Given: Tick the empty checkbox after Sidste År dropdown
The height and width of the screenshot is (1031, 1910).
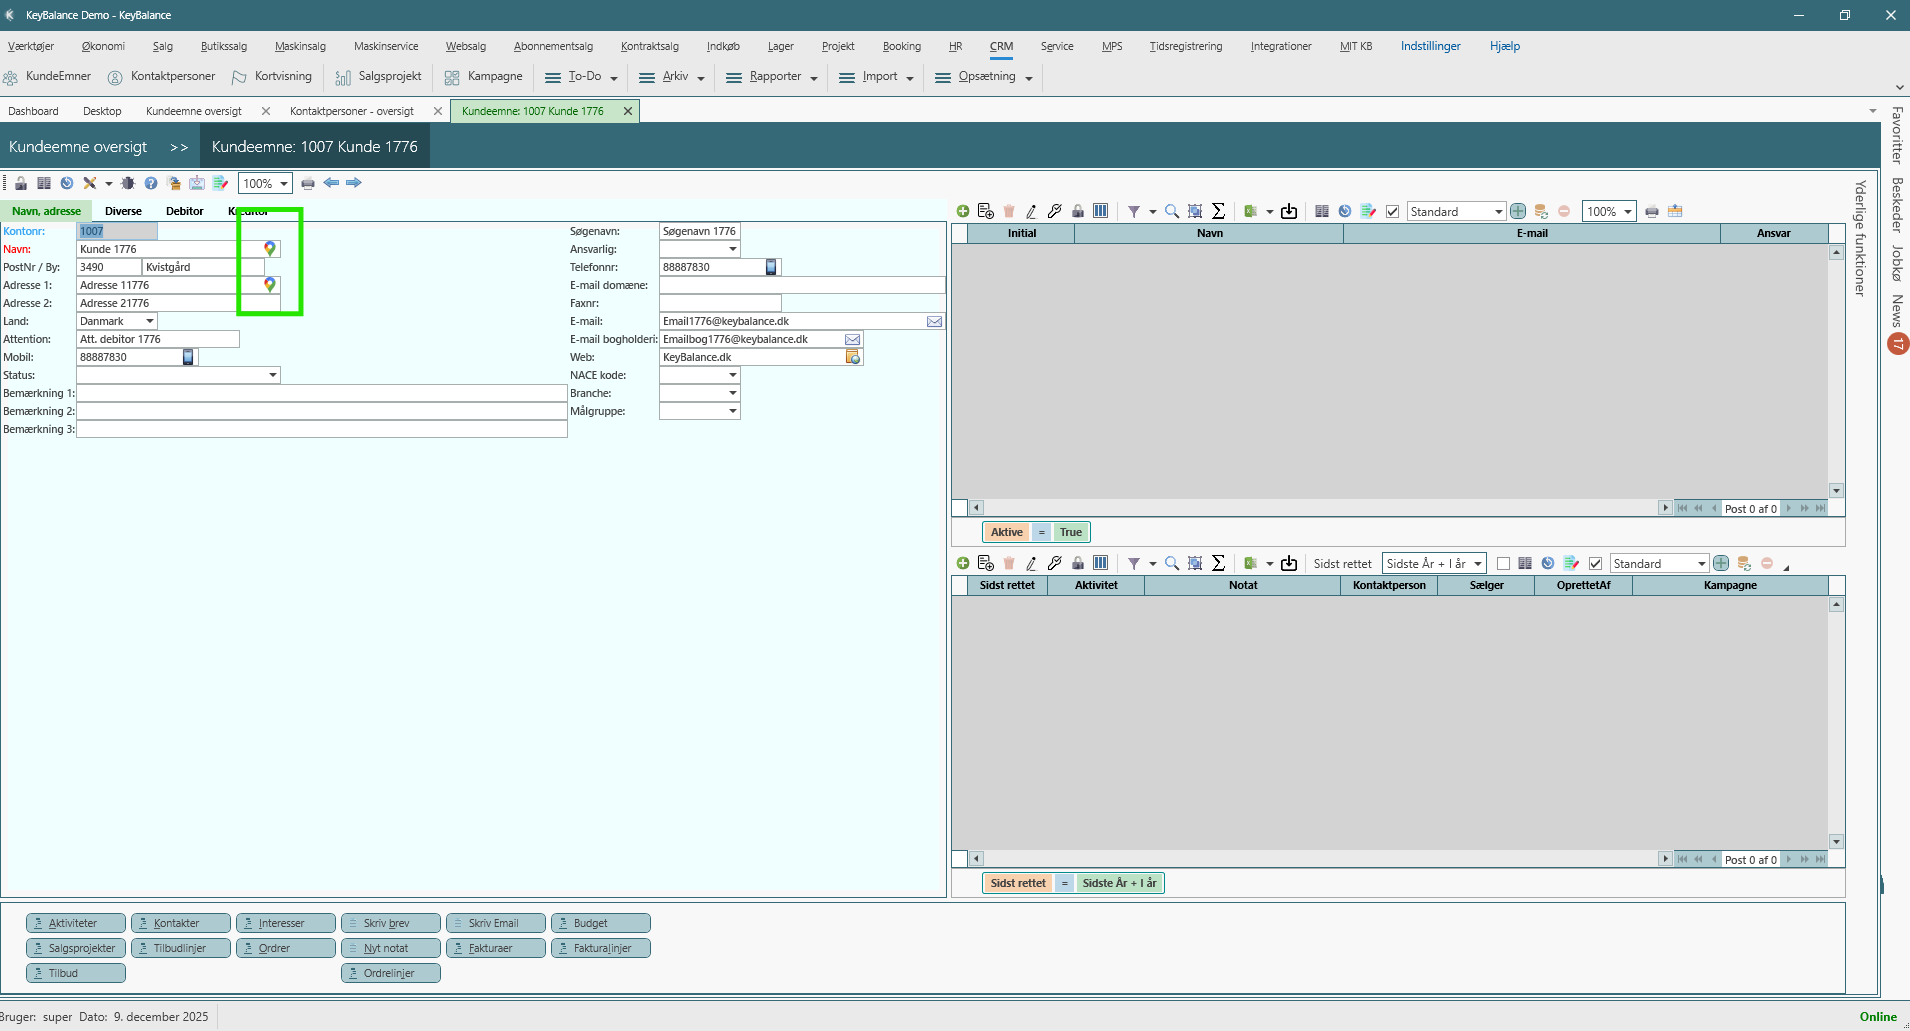Looking at the screenshot, I should (1503, 563).
